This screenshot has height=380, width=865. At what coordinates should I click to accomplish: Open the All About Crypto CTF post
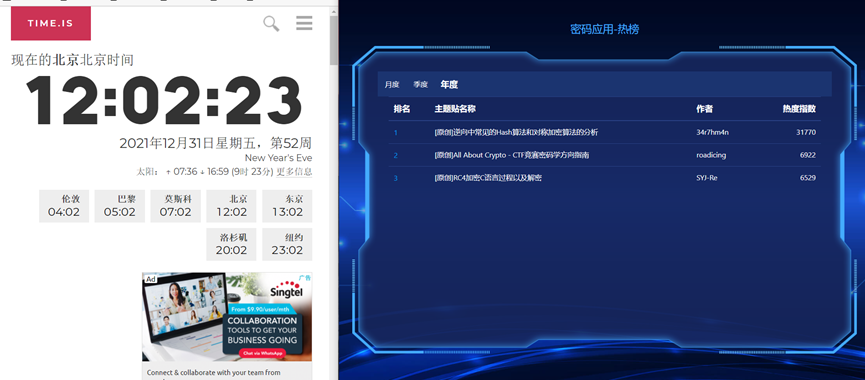511,156
